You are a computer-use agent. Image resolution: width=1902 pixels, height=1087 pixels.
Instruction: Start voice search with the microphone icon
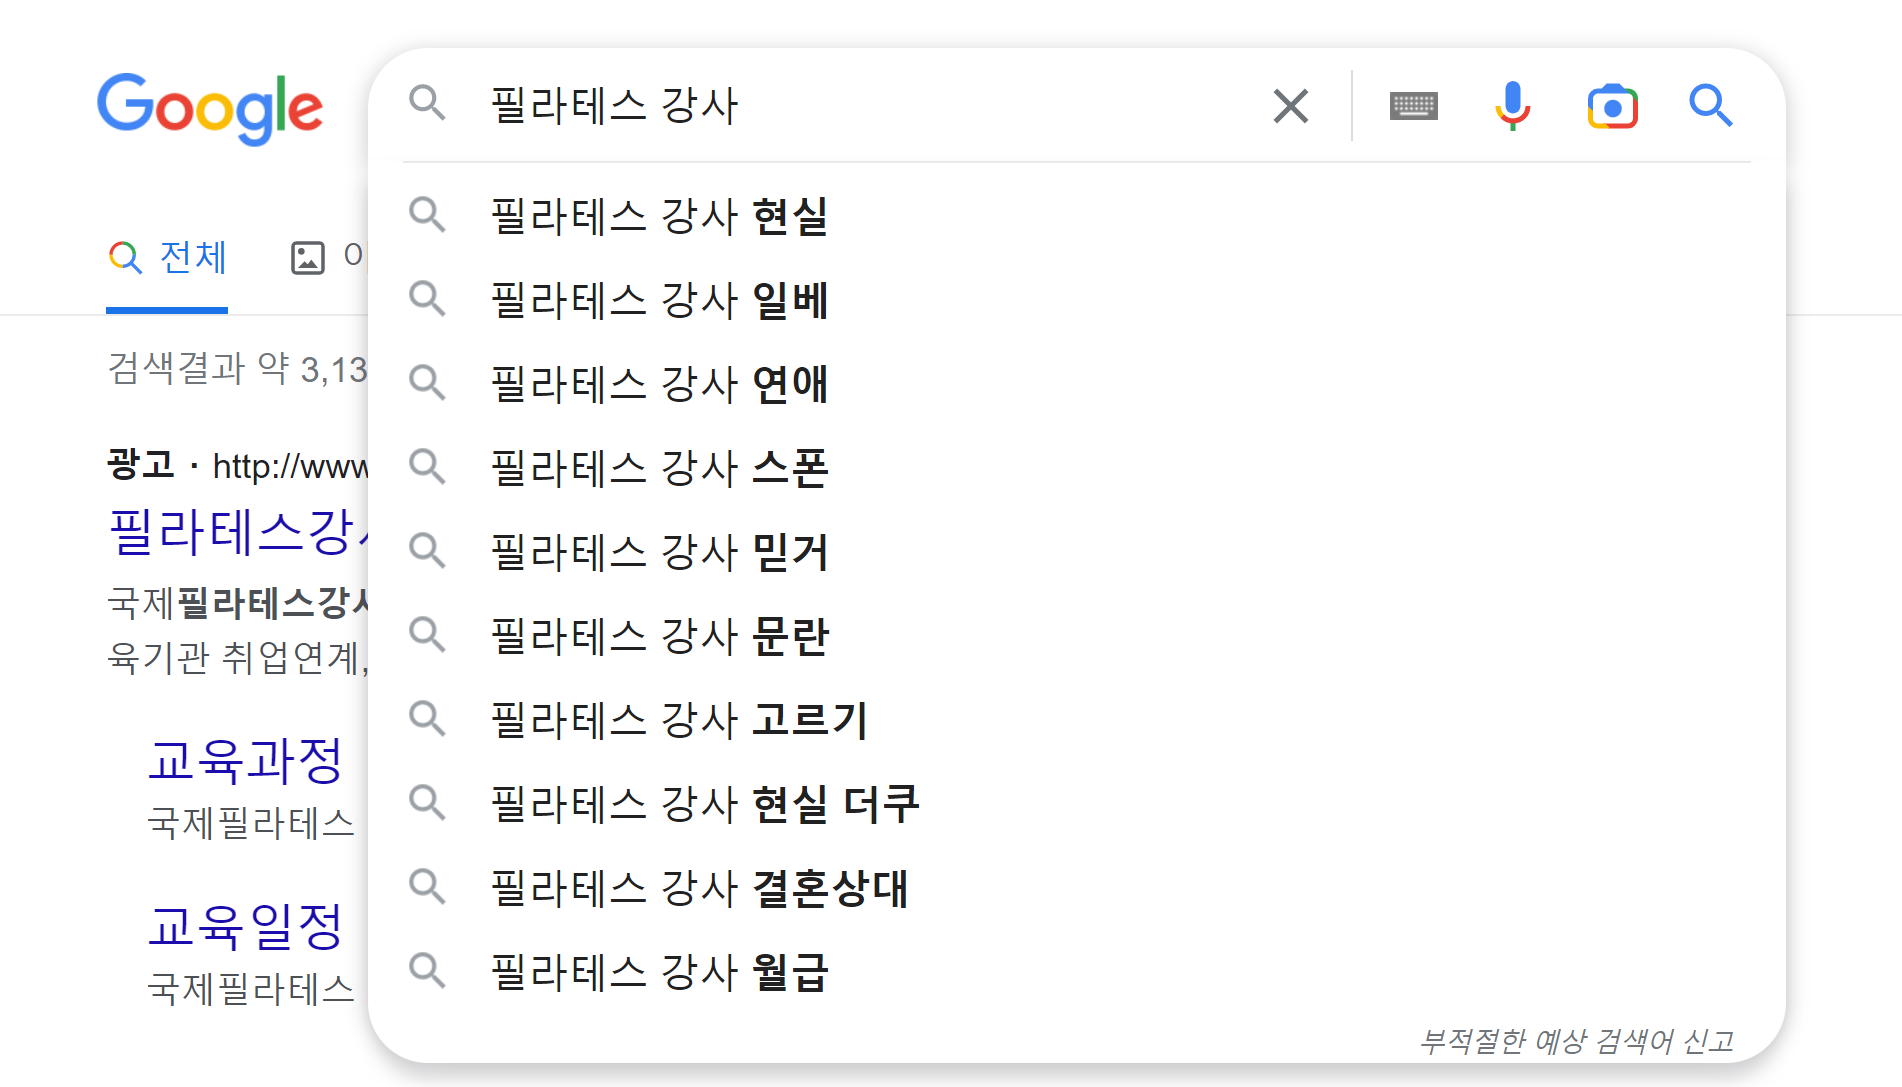(x=1512, y=105)
